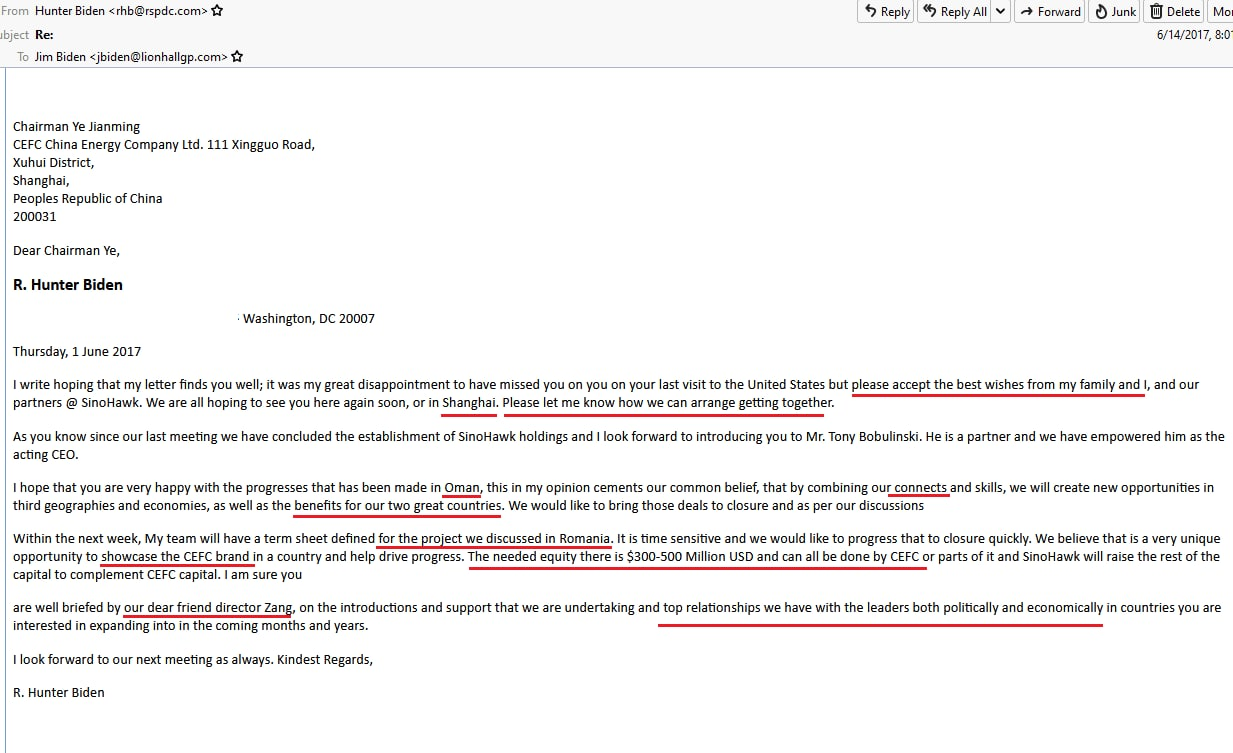The width and height of the screenshot is (1233, 753).
Task: Click the 'Xuhui District,' line
Action: (54, 163)
